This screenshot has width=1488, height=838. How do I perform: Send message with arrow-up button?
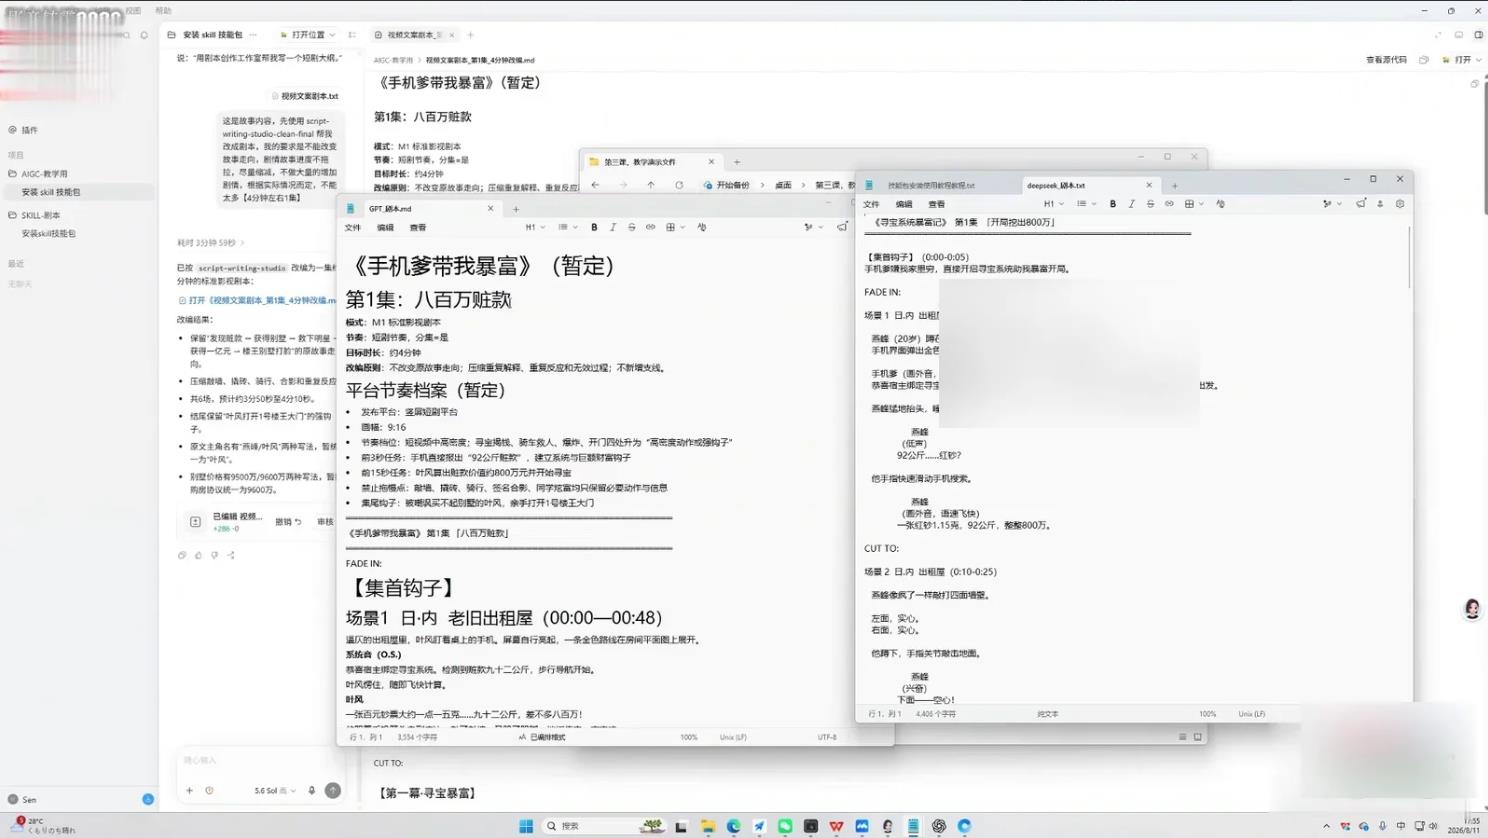[x=333, y=790]
